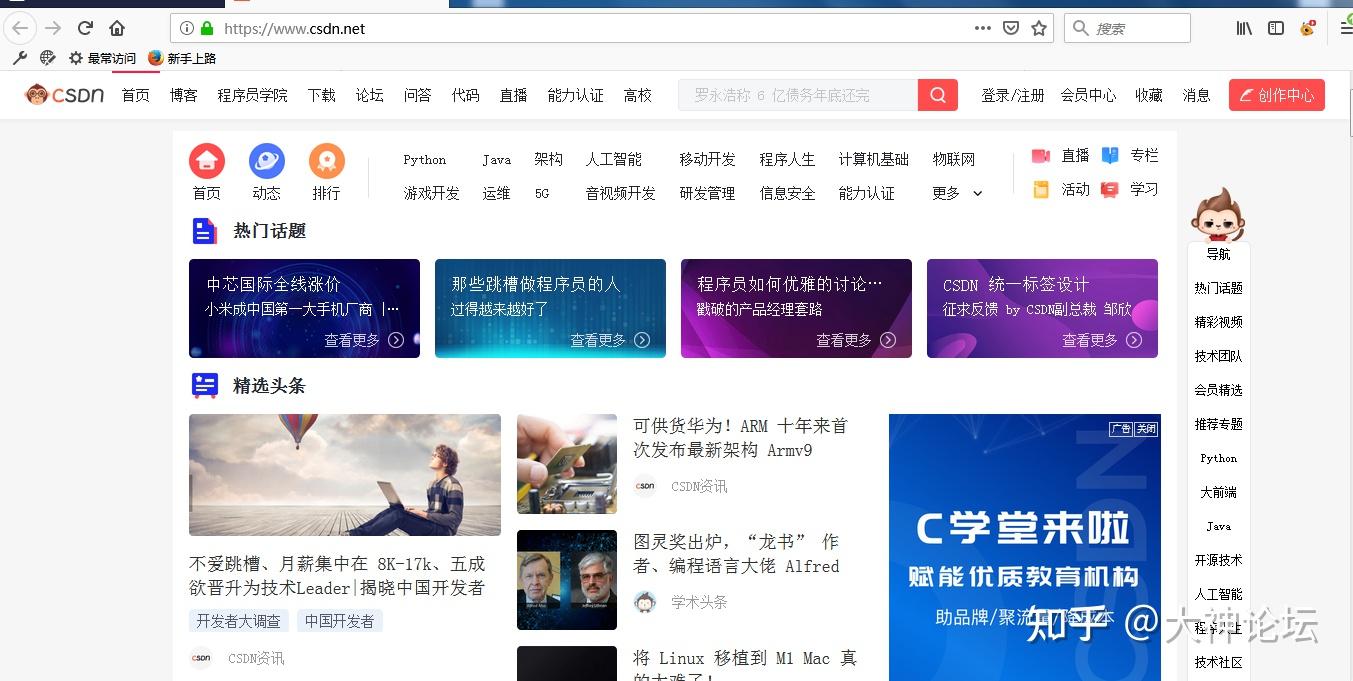Click the wrench icon in the bookmarks bar
The height and width of the screenshot is (681, 1353).
pos(19,58)
